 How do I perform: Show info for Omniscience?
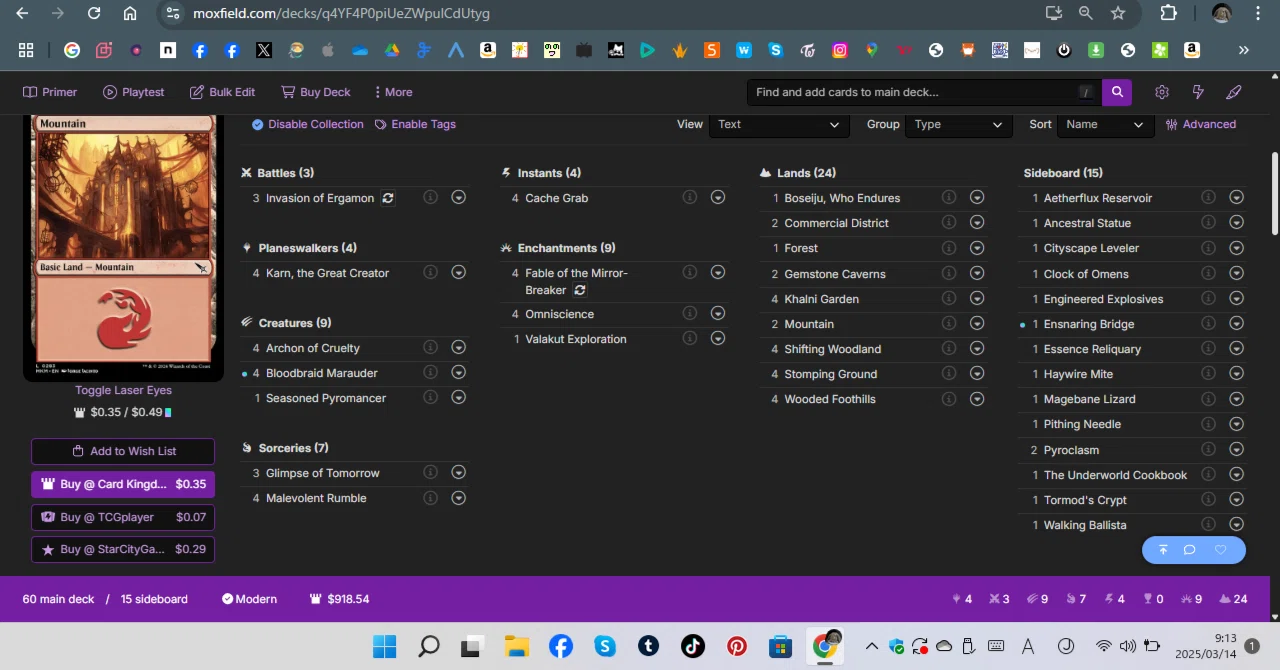(689, 313)
